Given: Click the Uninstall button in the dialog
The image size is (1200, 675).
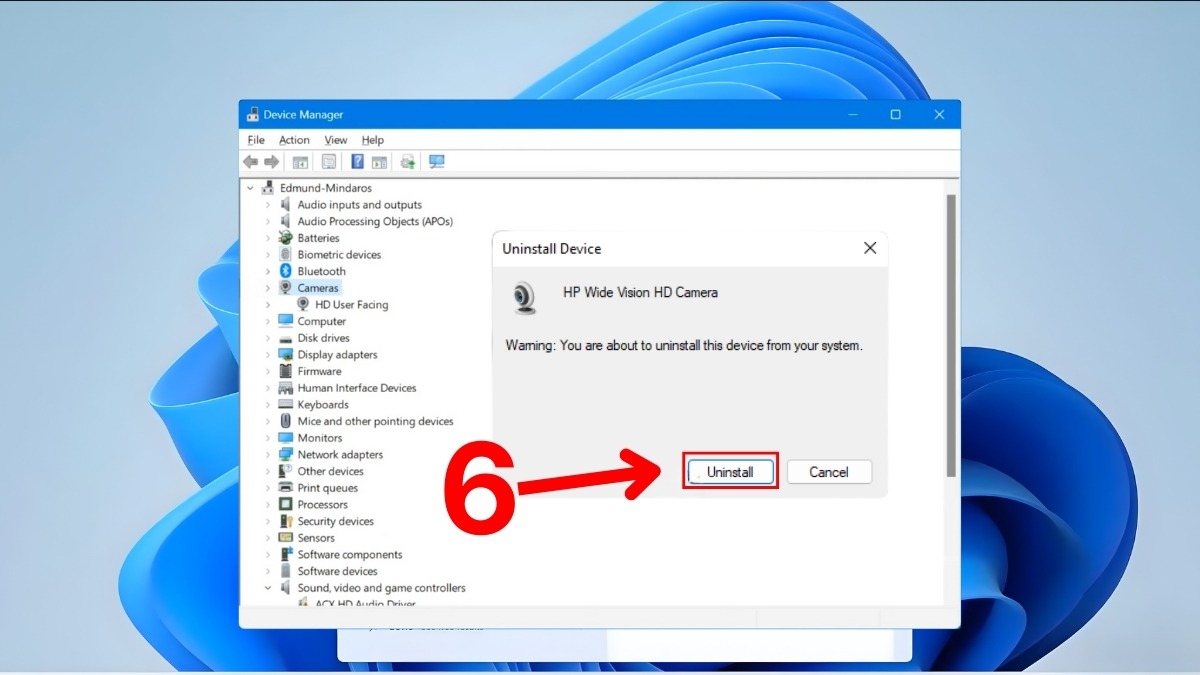Looking at the screenshot, I should pos(730,472).
